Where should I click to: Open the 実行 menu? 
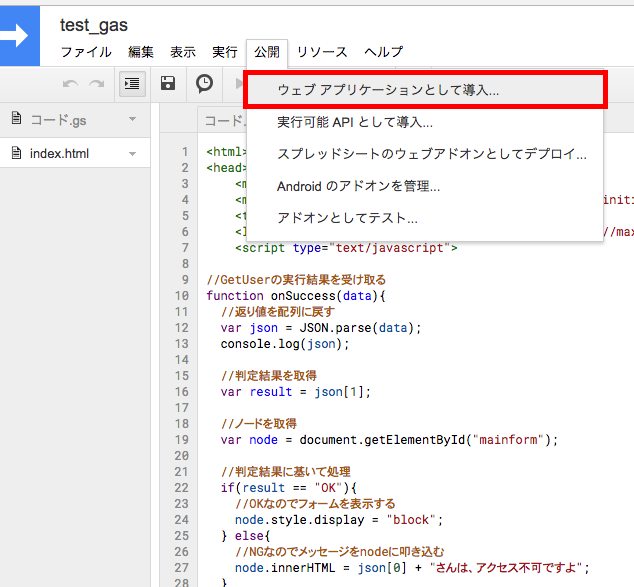pyautogui.click(x=225, y=52)
